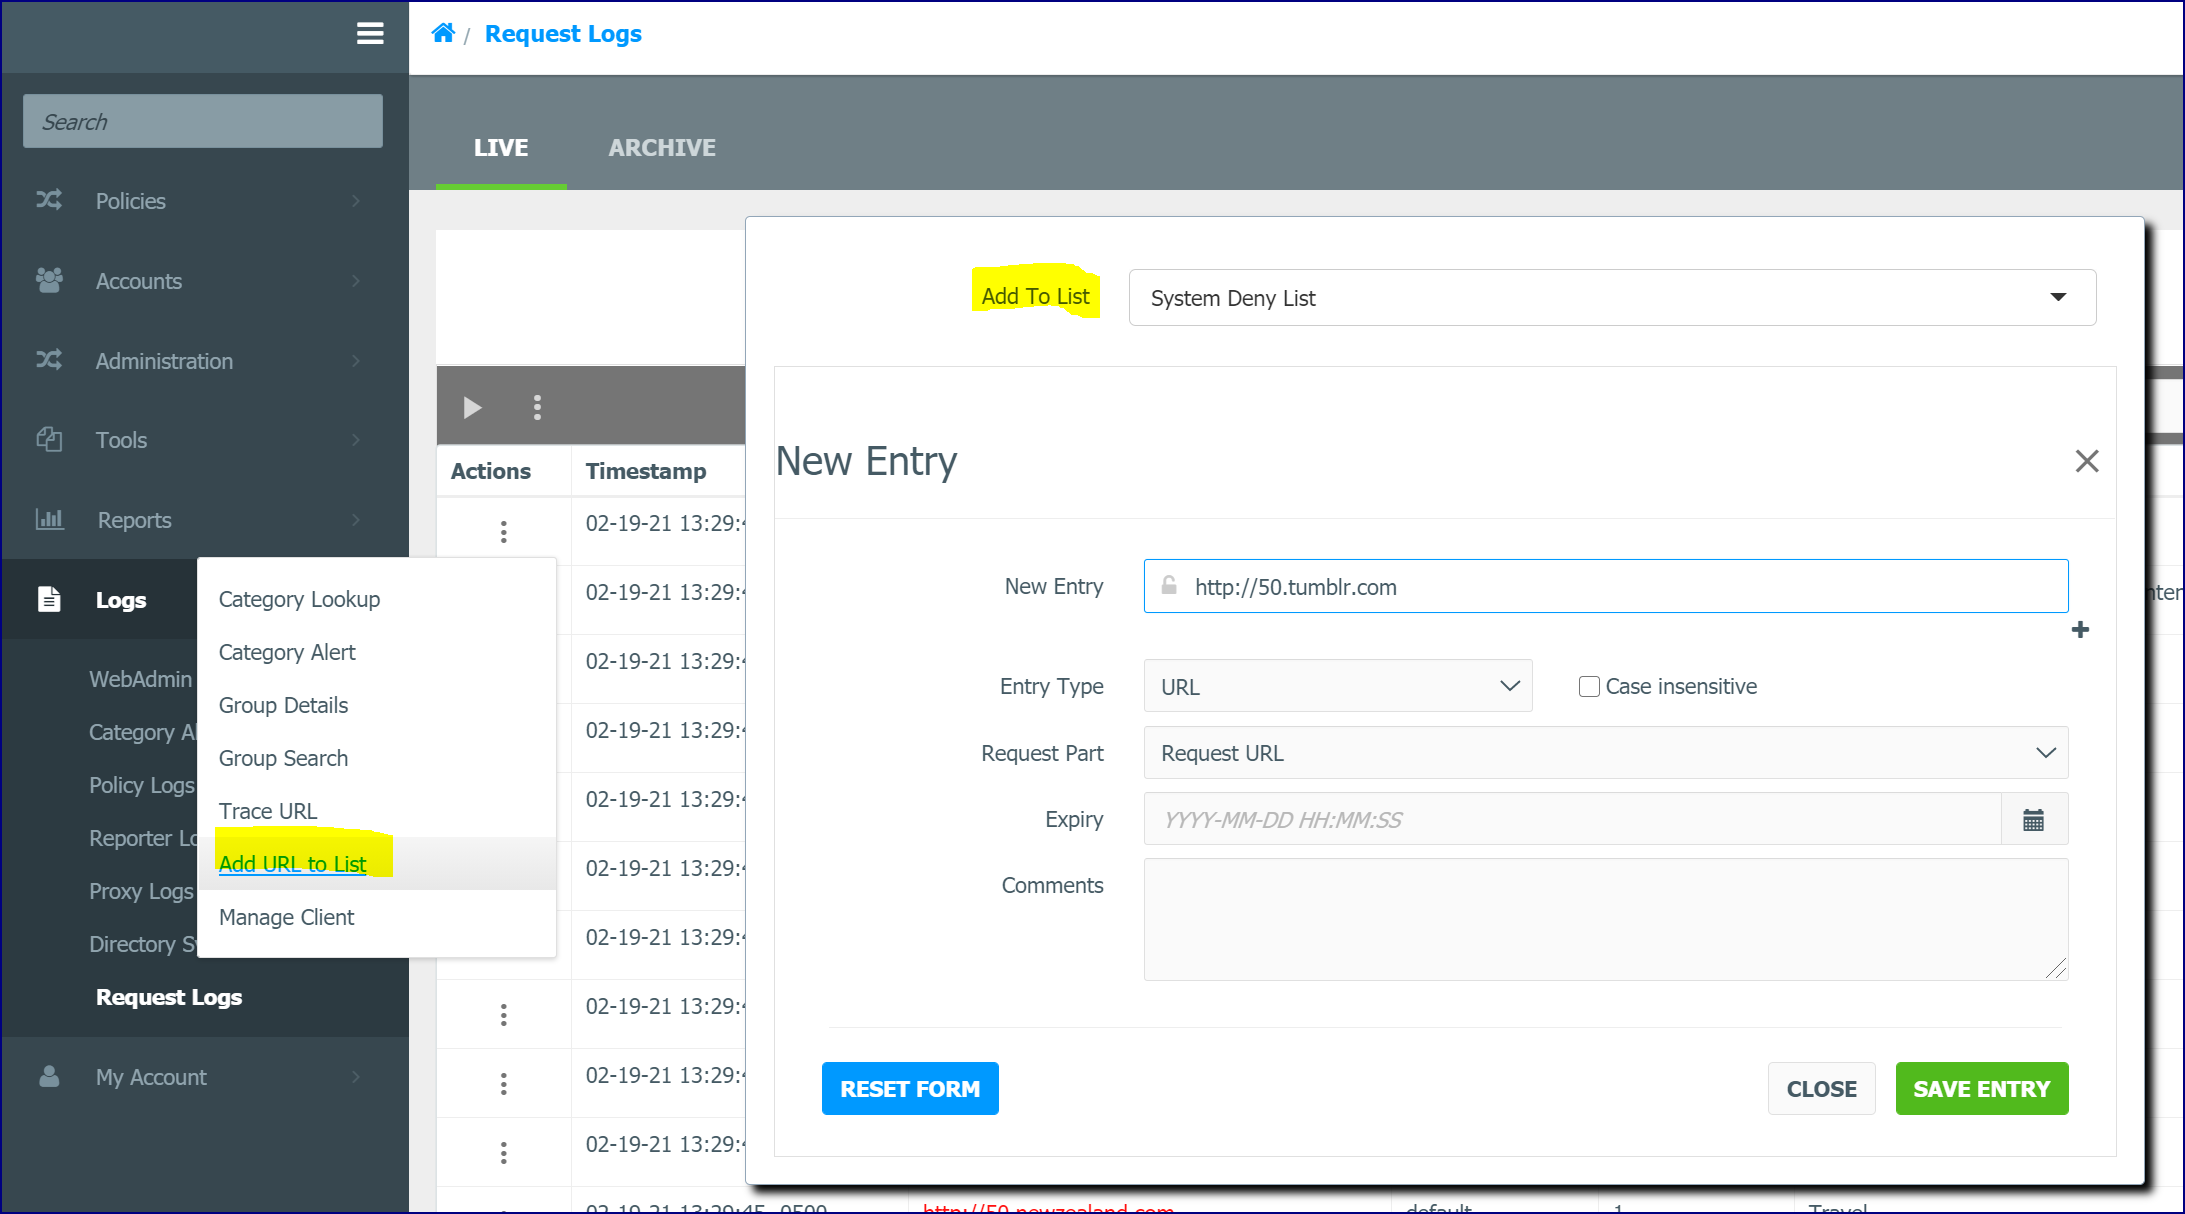This screenshot has height=1214, width=2185.
Task: Switch to the LIVE tab
Action: click(501, 147)
